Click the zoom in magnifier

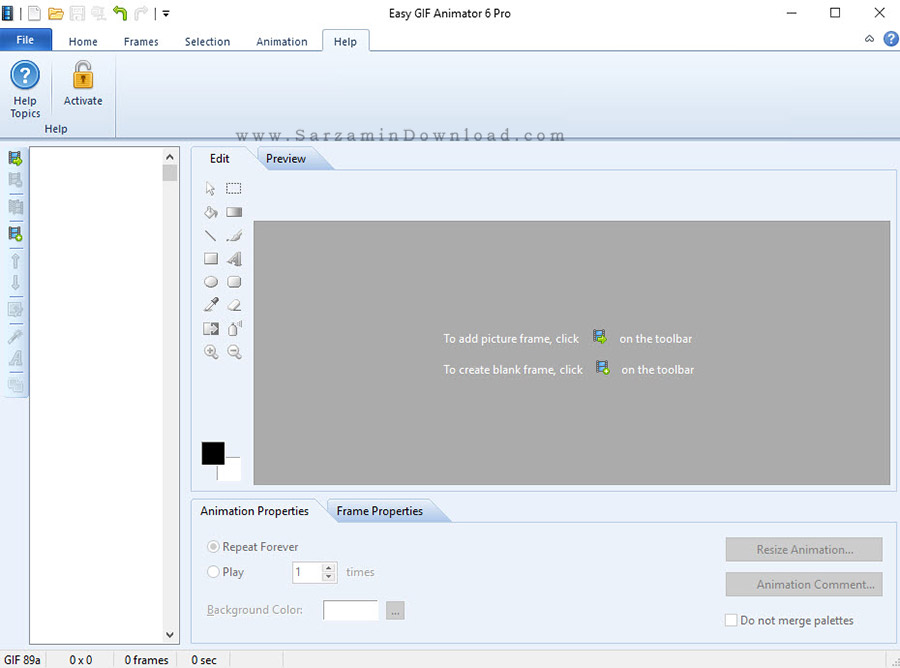tap(211, 352)
